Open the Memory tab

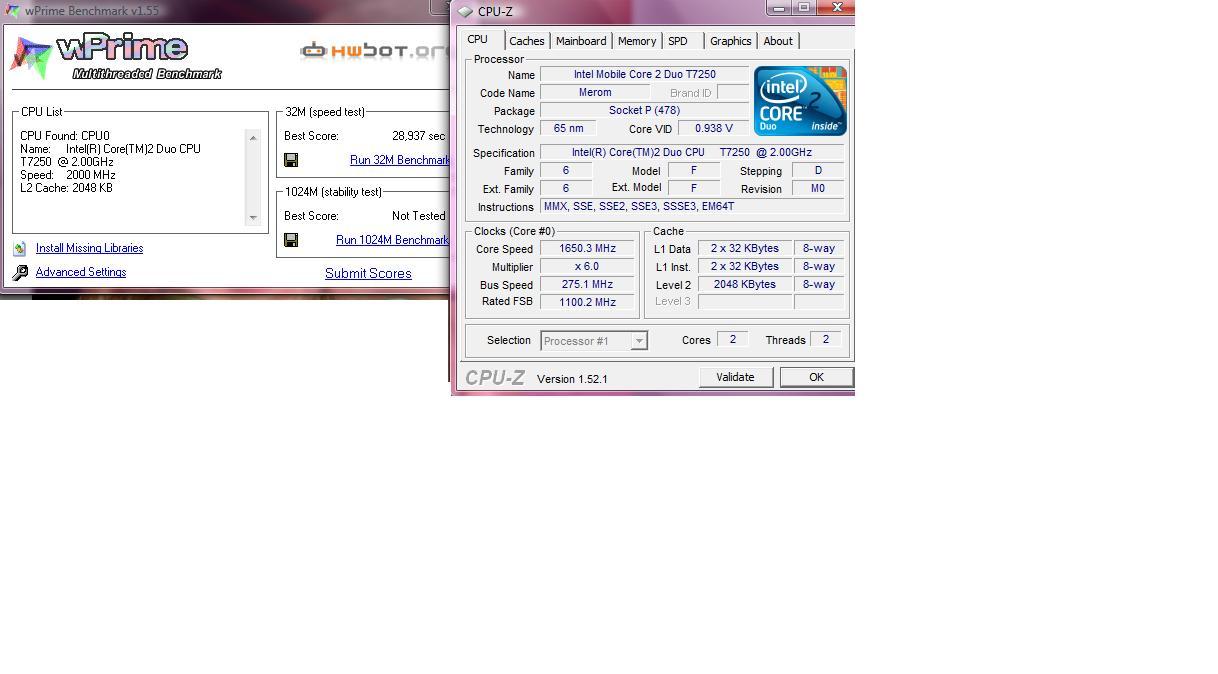(x=637, y=41)
